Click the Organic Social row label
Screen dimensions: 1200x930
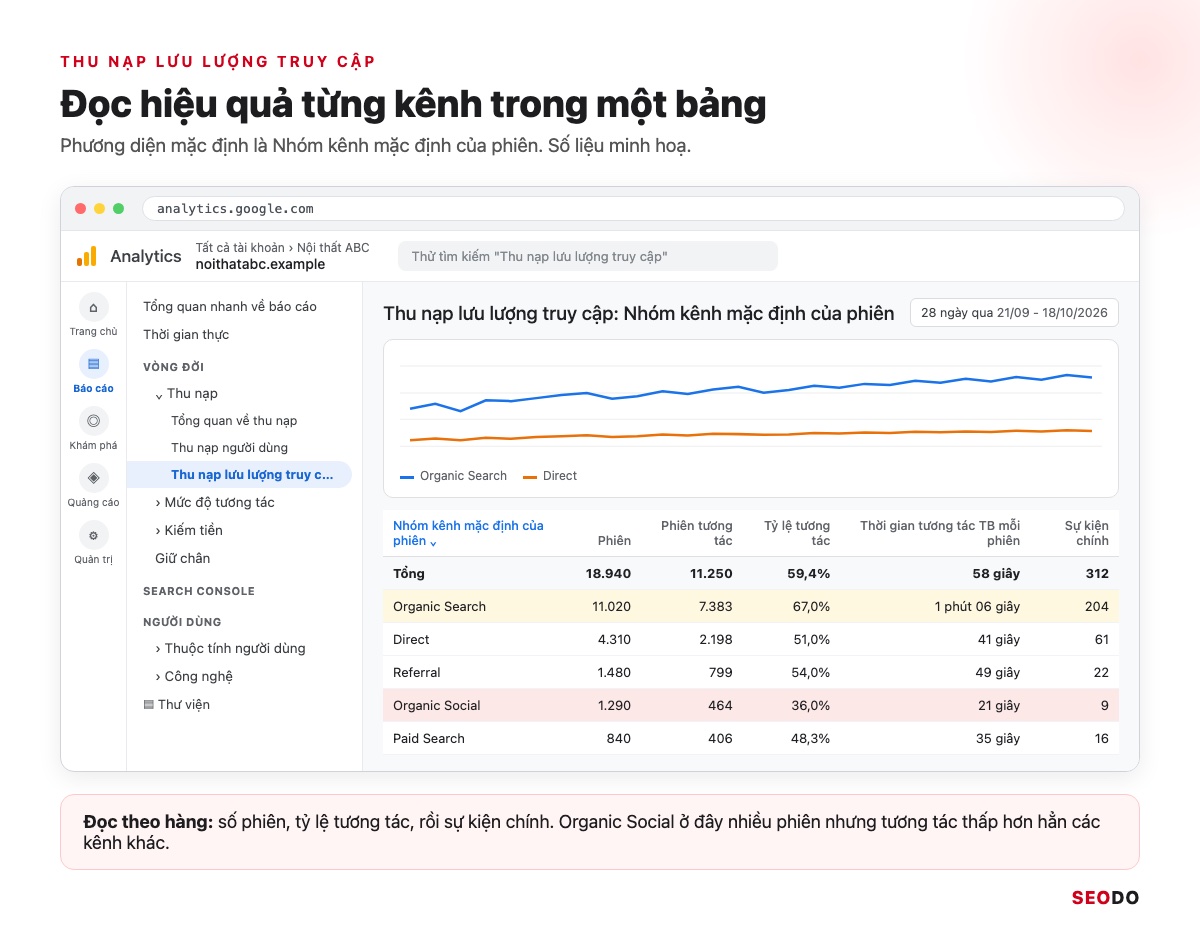point(437,705)
